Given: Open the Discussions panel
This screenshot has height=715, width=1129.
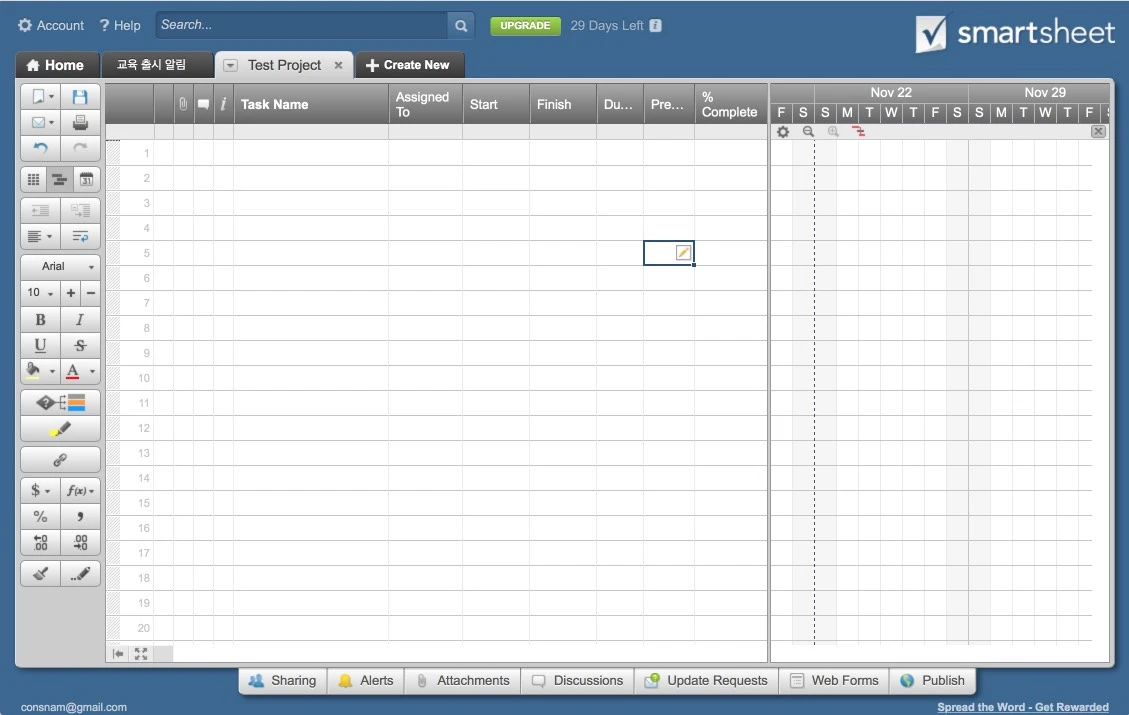Looking at the screenshot, I should 577,680.
